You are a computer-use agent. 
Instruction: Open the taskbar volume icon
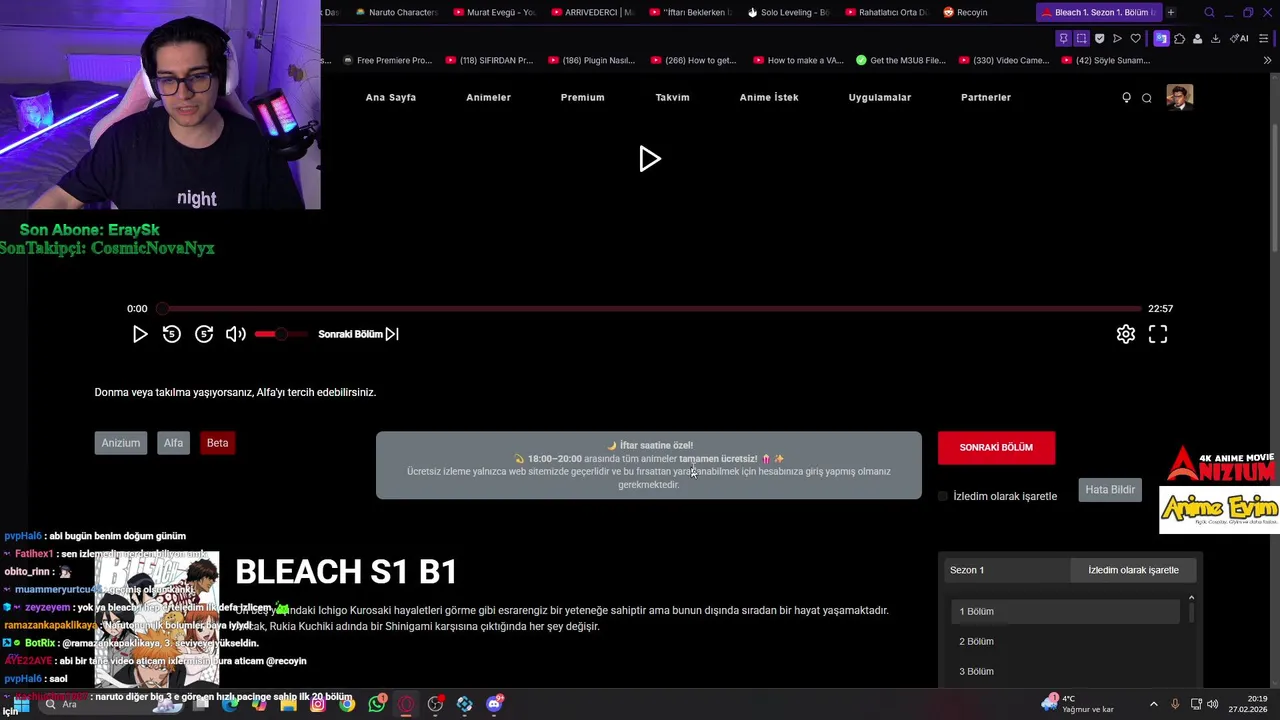click(1213, 704)
